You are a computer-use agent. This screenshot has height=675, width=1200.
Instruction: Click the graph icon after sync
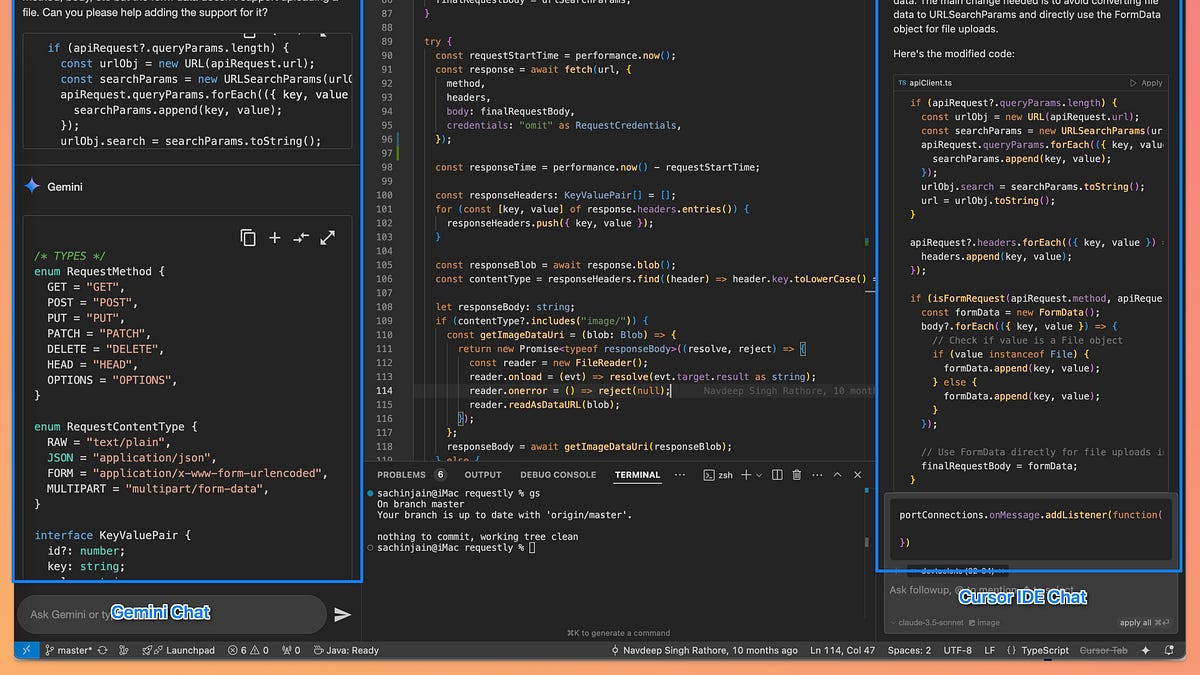tap(124, 650)
